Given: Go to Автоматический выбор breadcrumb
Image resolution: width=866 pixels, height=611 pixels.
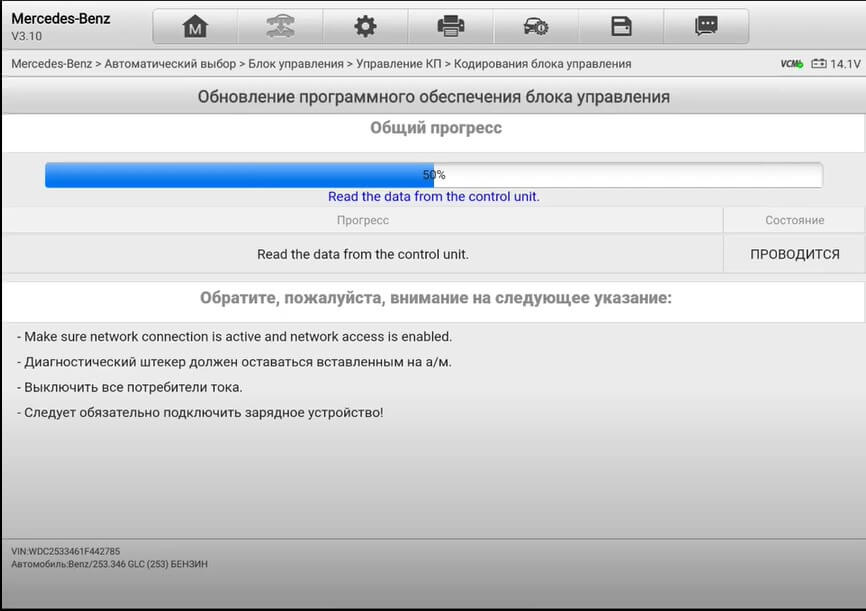Looking at the screenshot, I should click(x=170, y=64).
